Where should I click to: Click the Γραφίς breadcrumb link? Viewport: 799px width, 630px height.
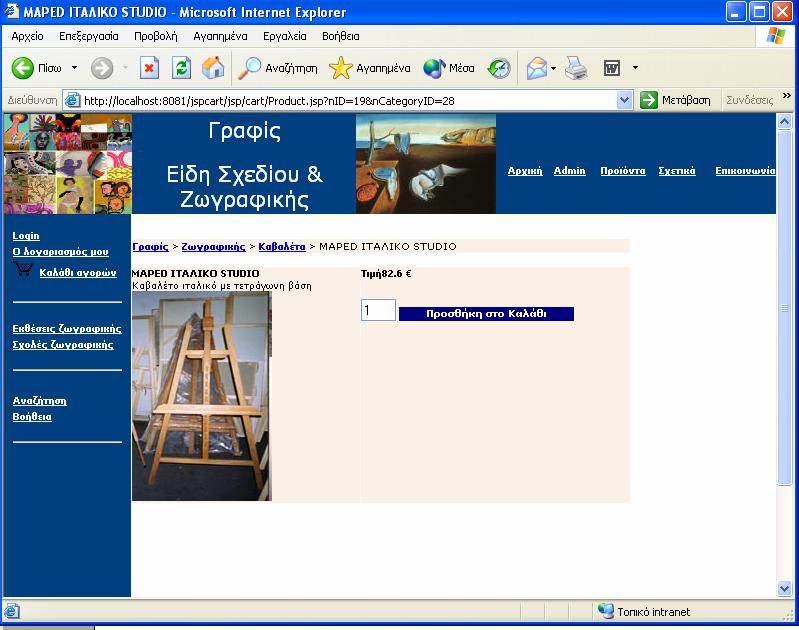pos(150,247)
